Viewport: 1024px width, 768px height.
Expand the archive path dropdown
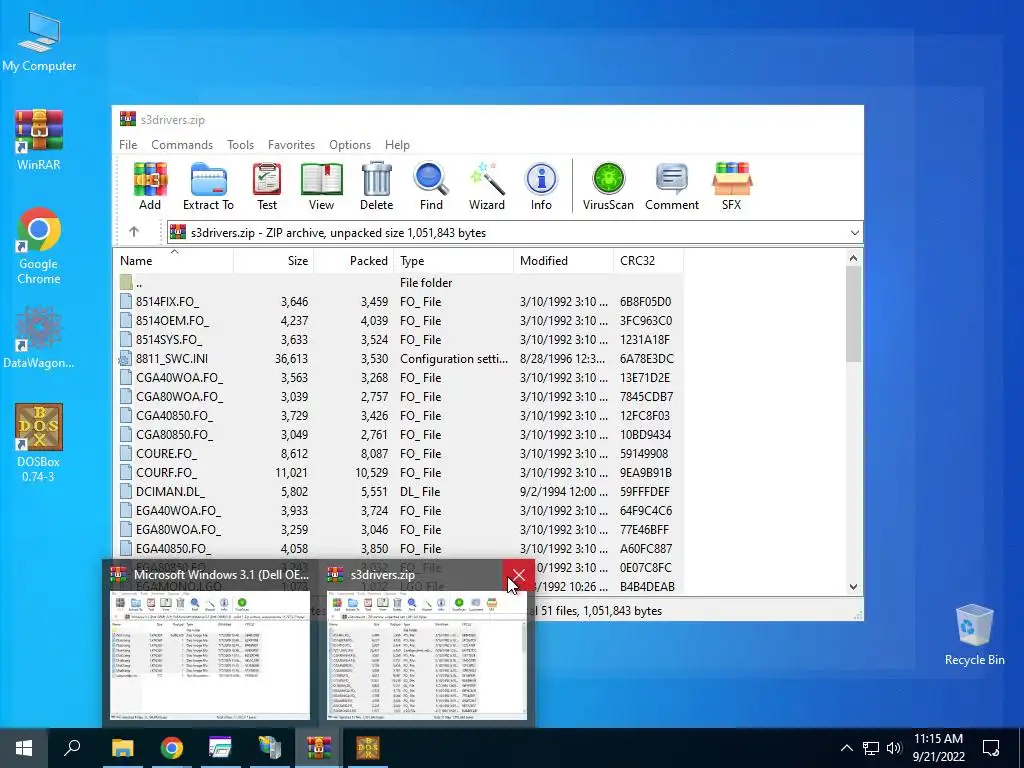tap(854, 232)
